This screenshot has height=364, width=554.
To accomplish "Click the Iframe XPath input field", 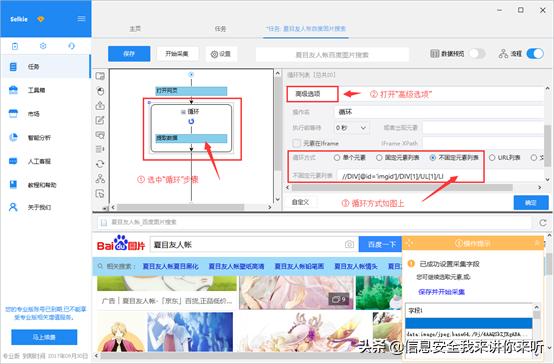I will [x=483, y=143].
